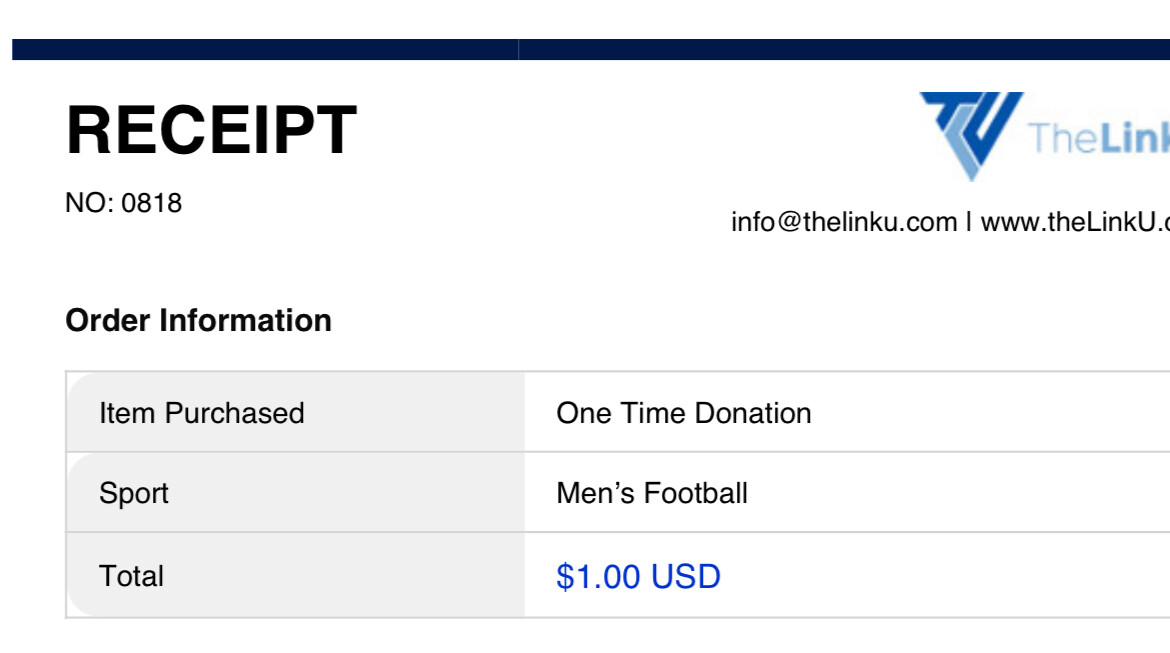Select the receipt number NO: 0818
Screen dimensions: 1170x653
(123, 203)
